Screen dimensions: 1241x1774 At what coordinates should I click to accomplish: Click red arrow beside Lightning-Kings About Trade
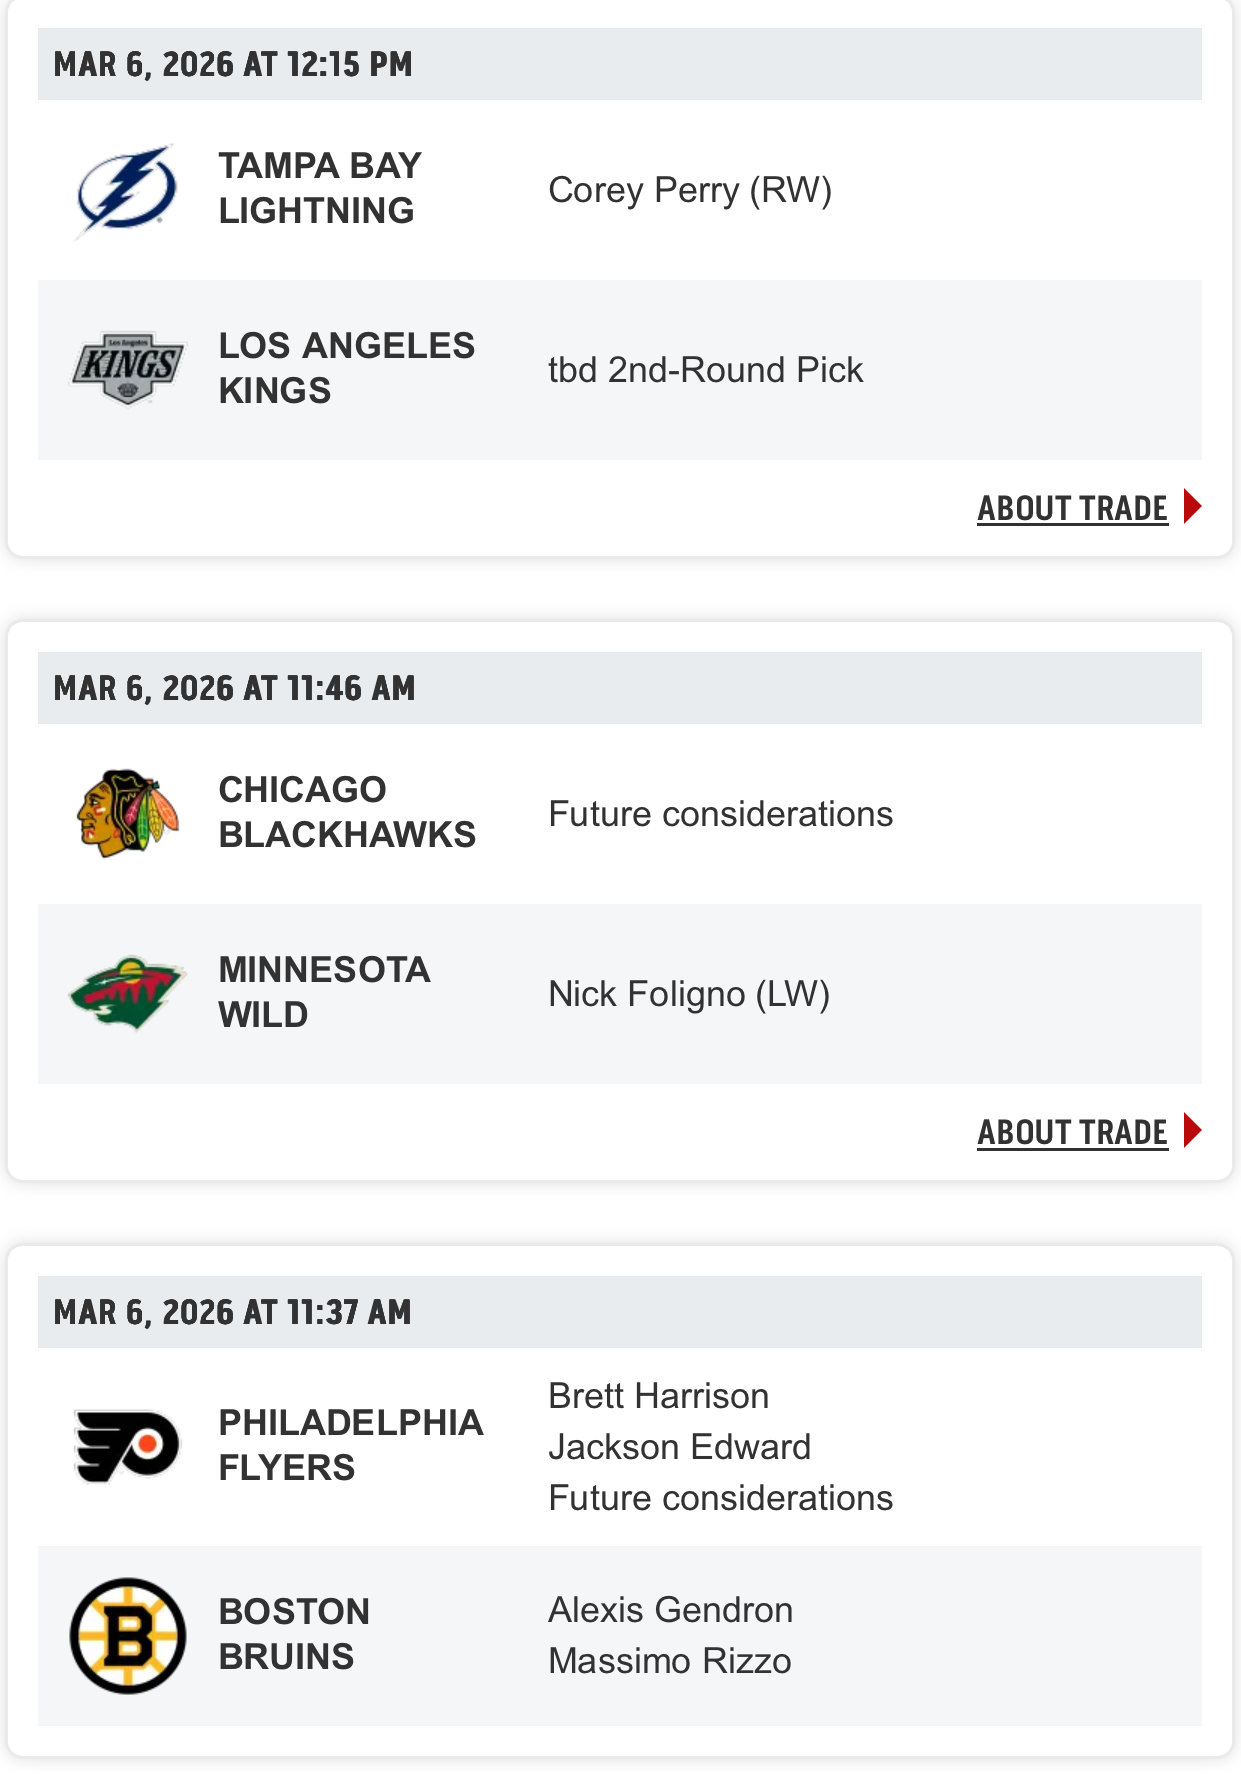pos(1192,507)
